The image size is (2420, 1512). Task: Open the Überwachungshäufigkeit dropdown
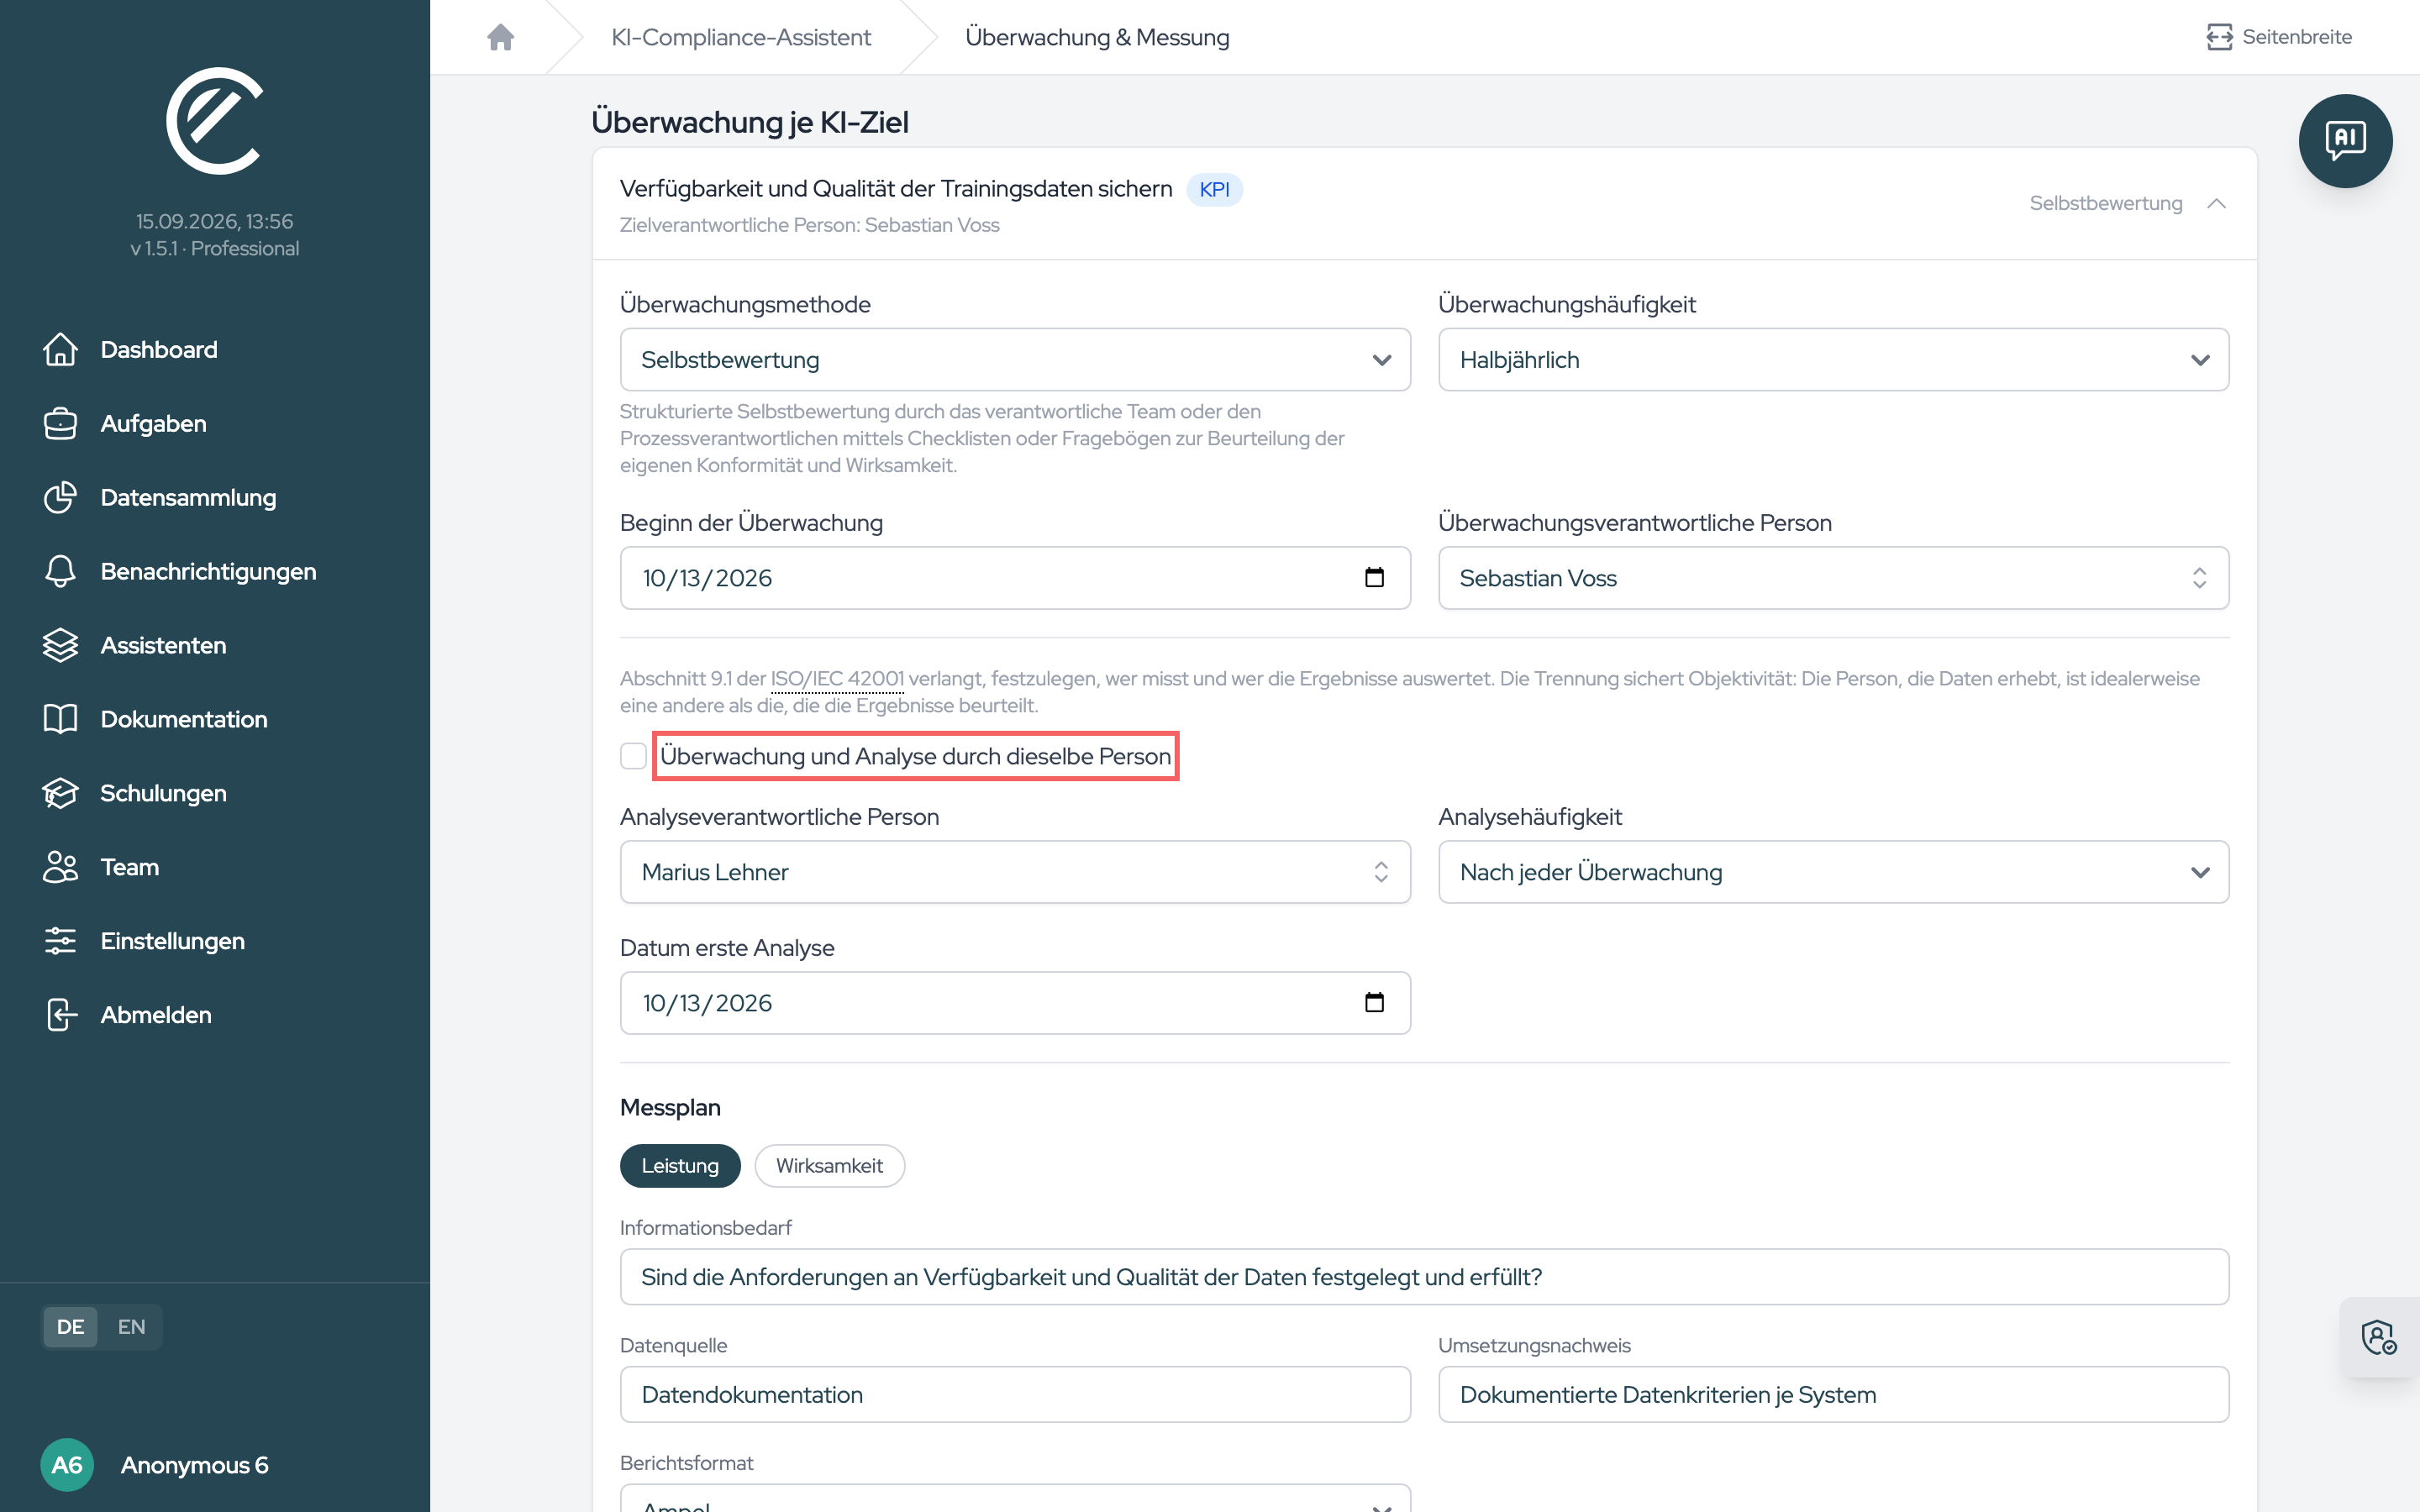coord(1833,360)
